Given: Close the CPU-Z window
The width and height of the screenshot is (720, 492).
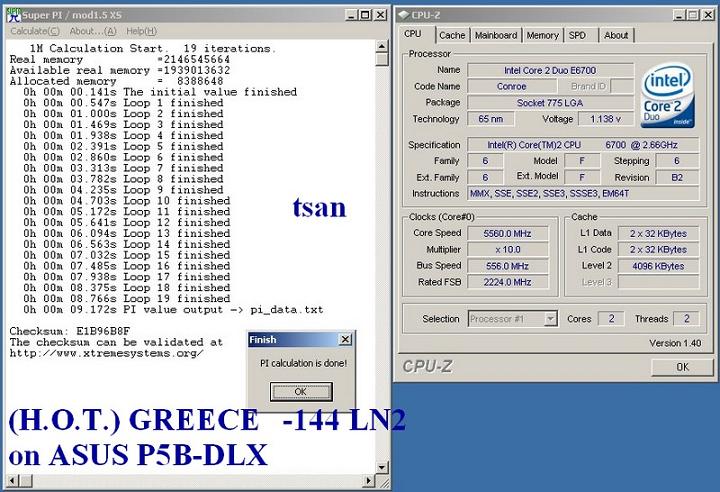Looking at the screenshot, I should click(709, 15).
